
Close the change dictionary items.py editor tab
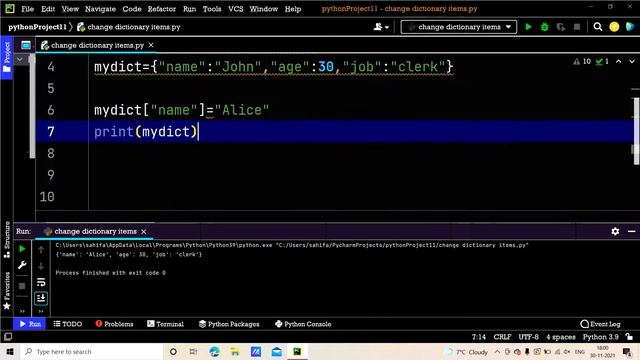tap(151, 45)
